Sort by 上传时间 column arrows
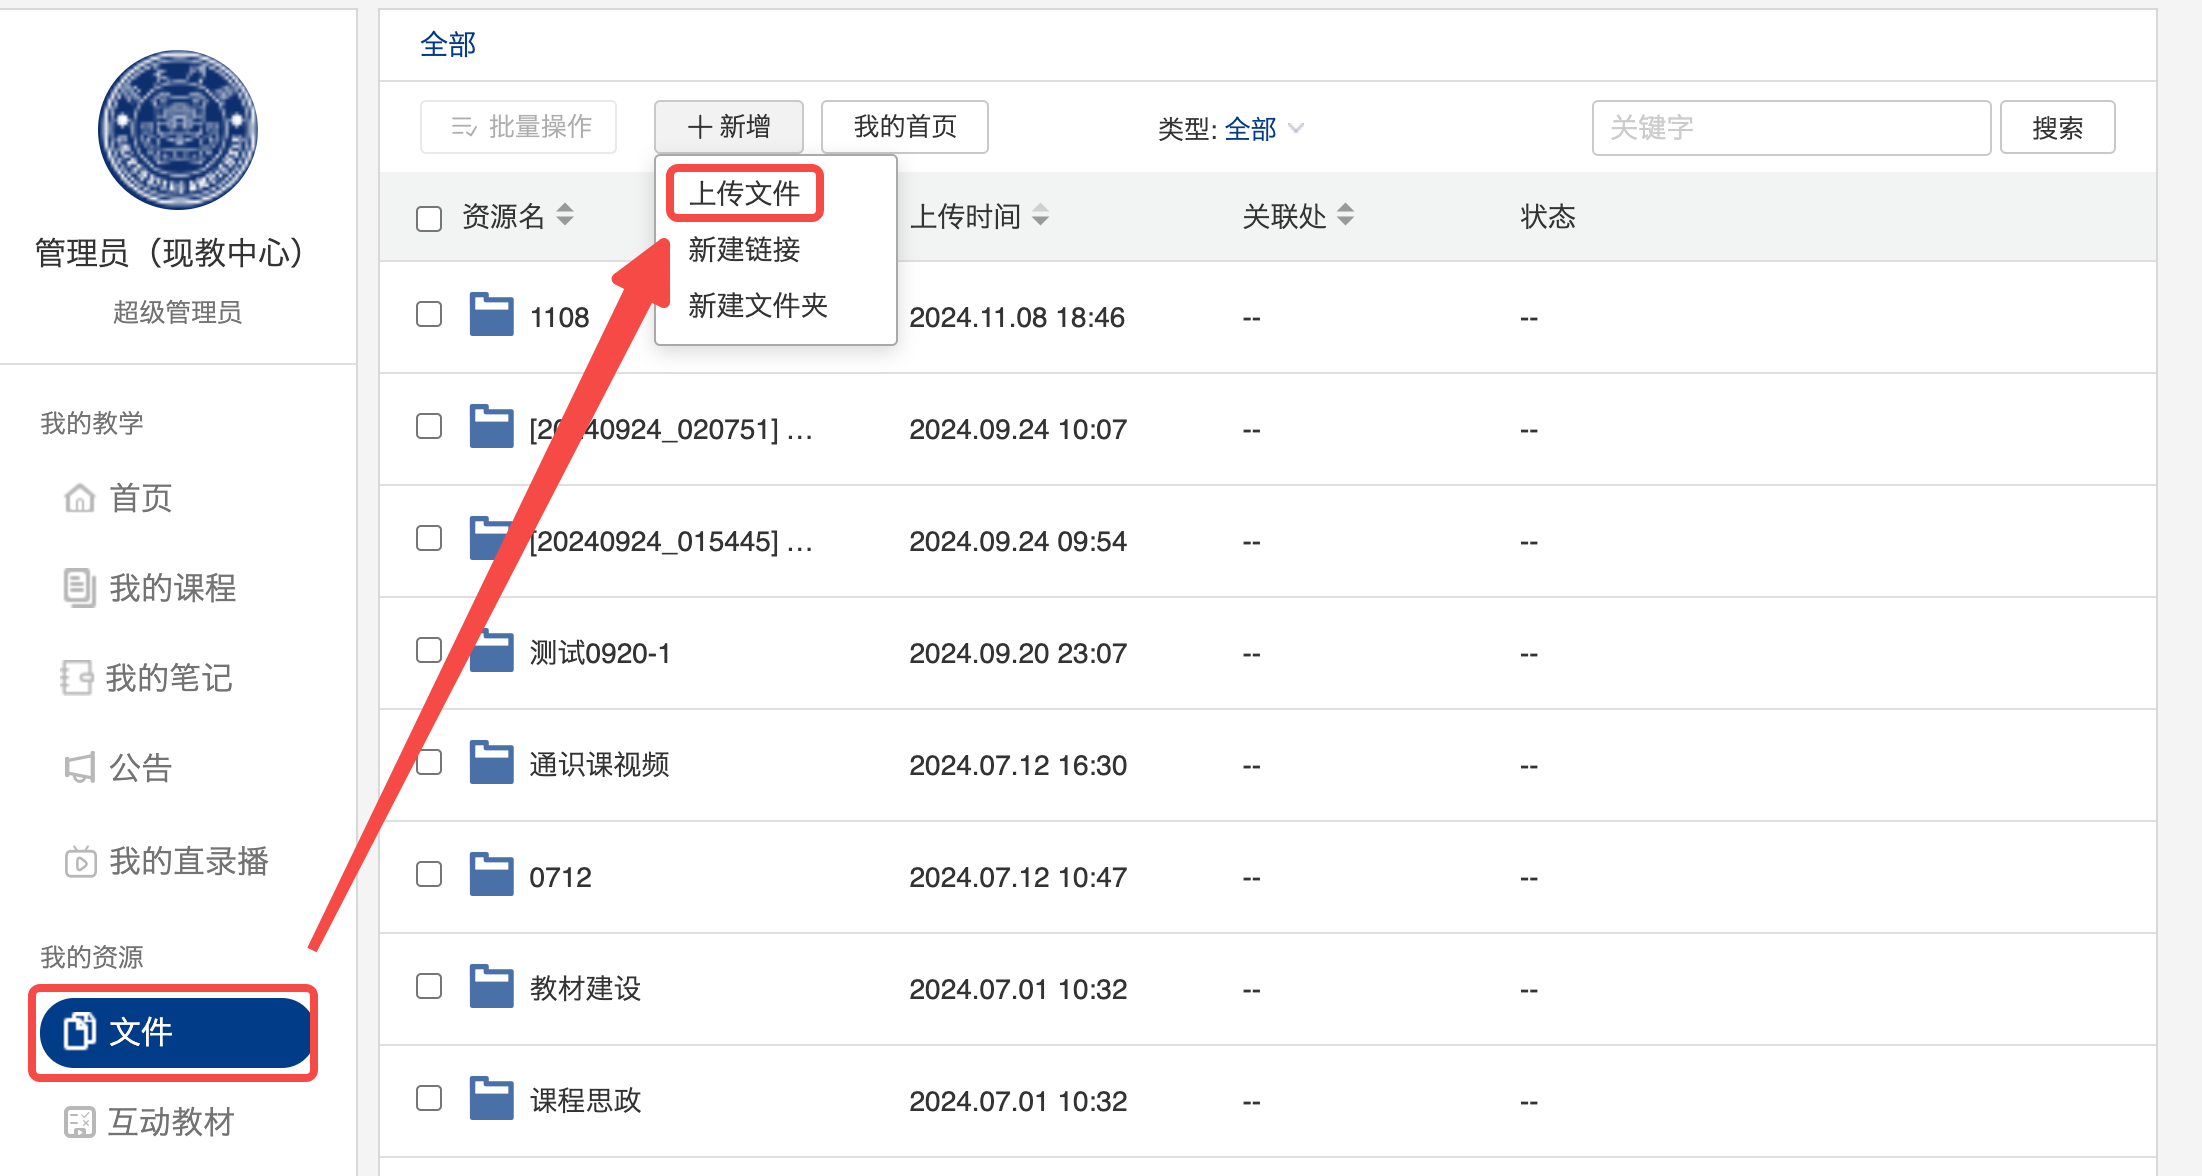 tap(1041, 215)
